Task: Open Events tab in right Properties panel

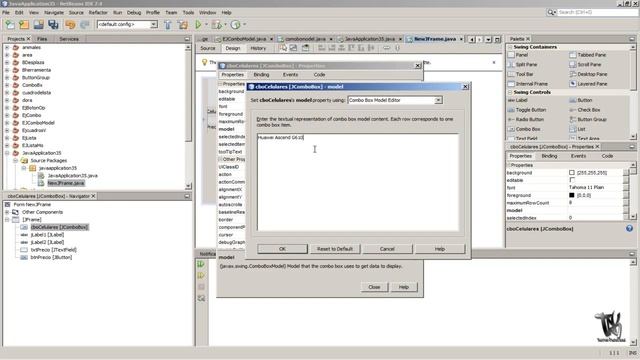Action: [578, 156]
